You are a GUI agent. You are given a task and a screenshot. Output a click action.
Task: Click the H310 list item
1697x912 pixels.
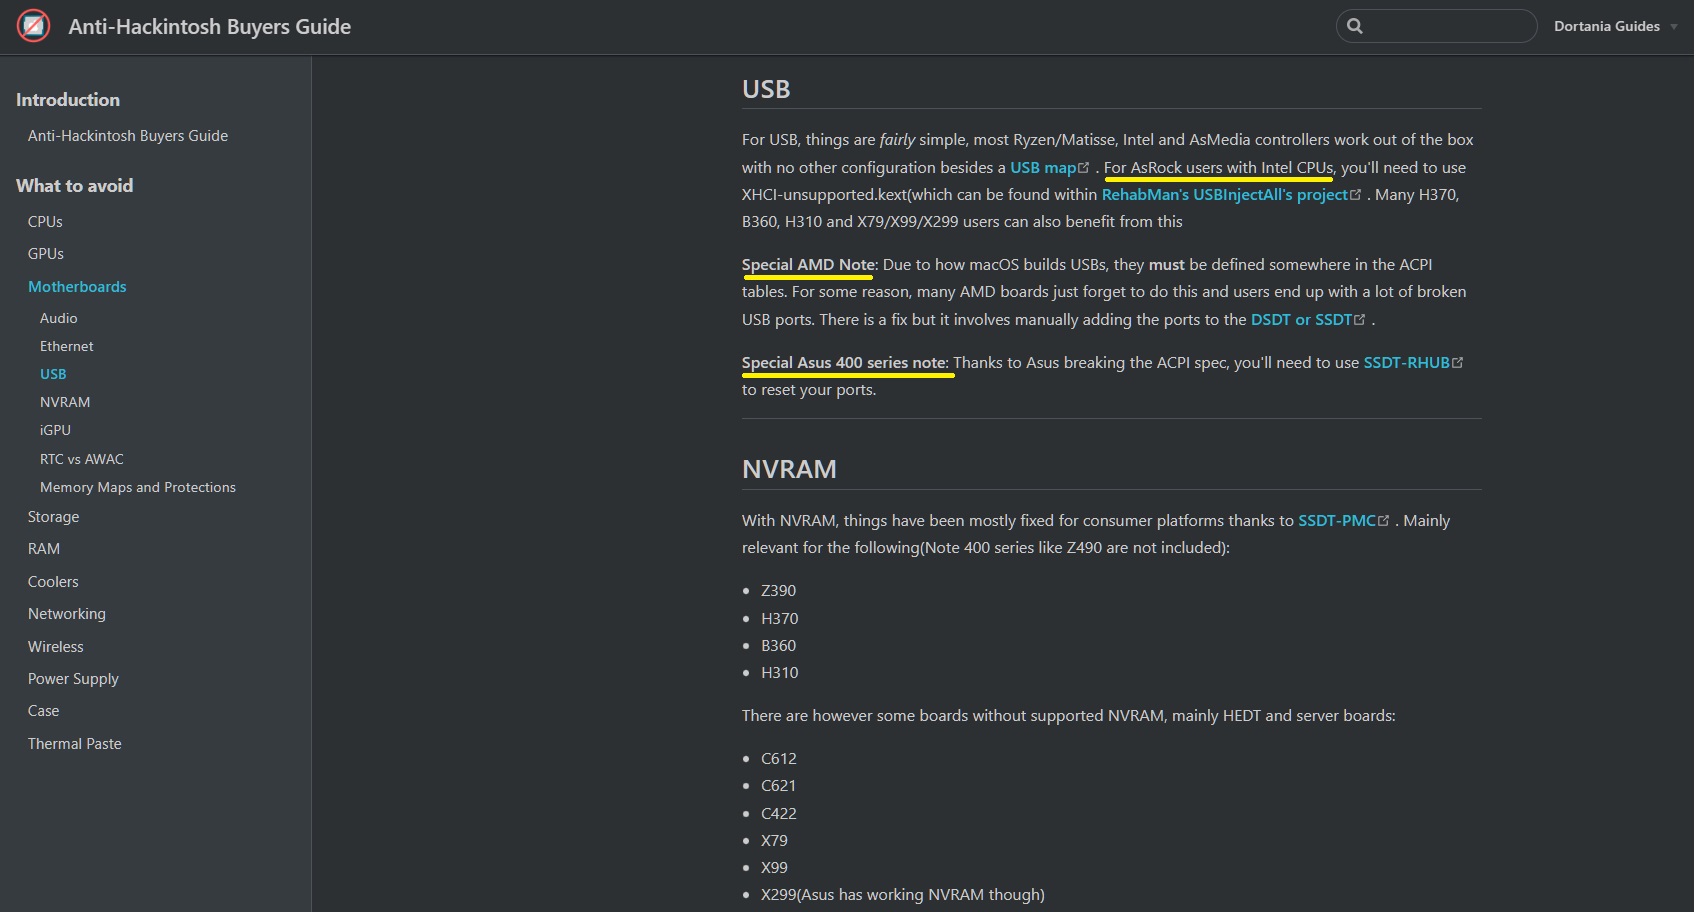(x=779, y=673)
